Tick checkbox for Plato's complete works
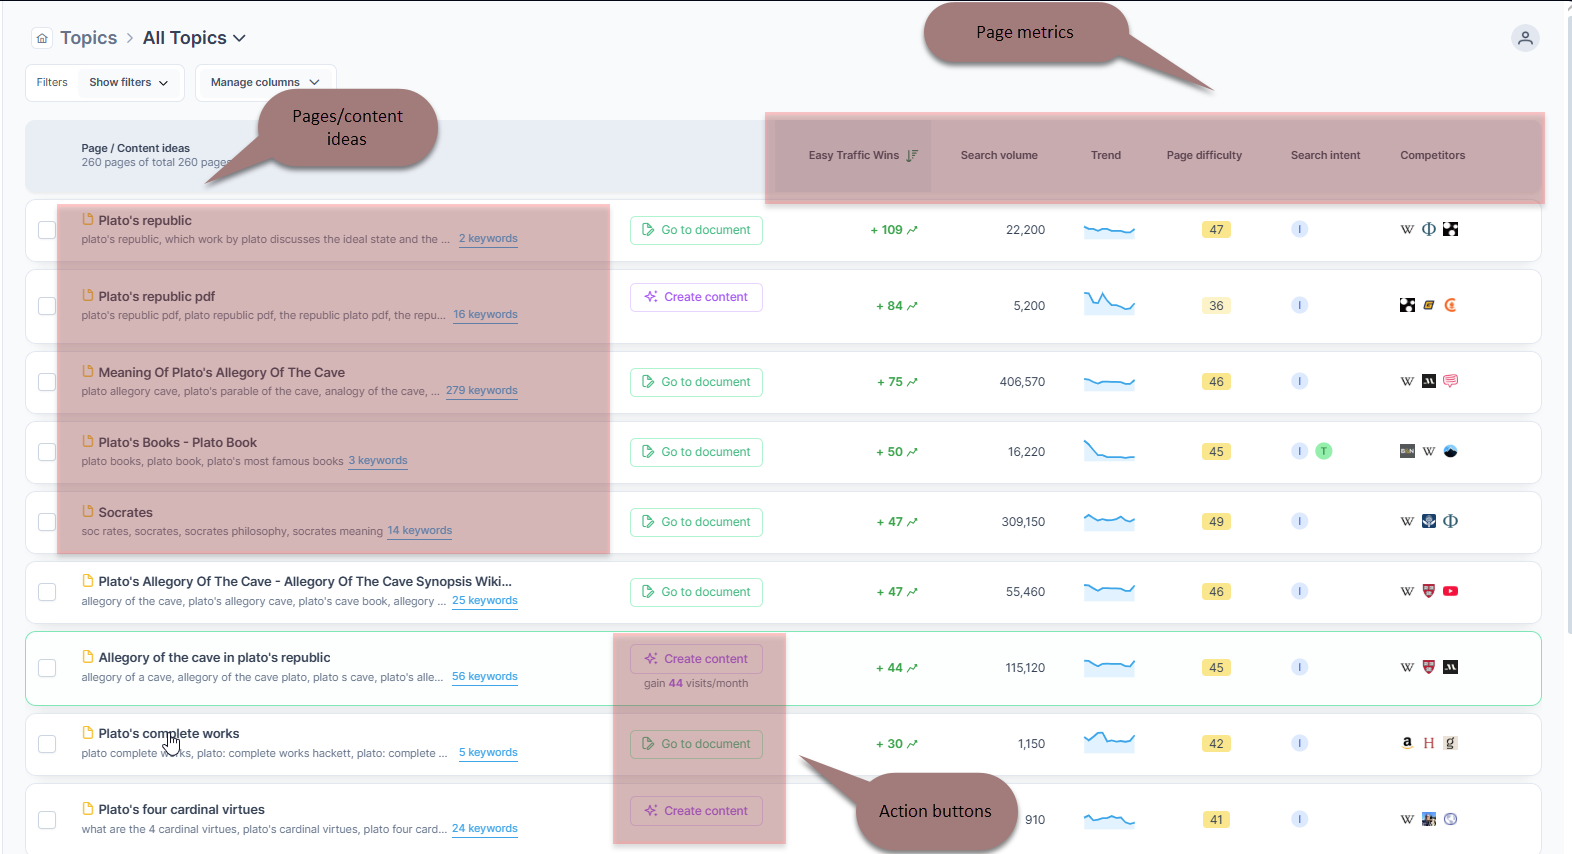 (47, 744)
